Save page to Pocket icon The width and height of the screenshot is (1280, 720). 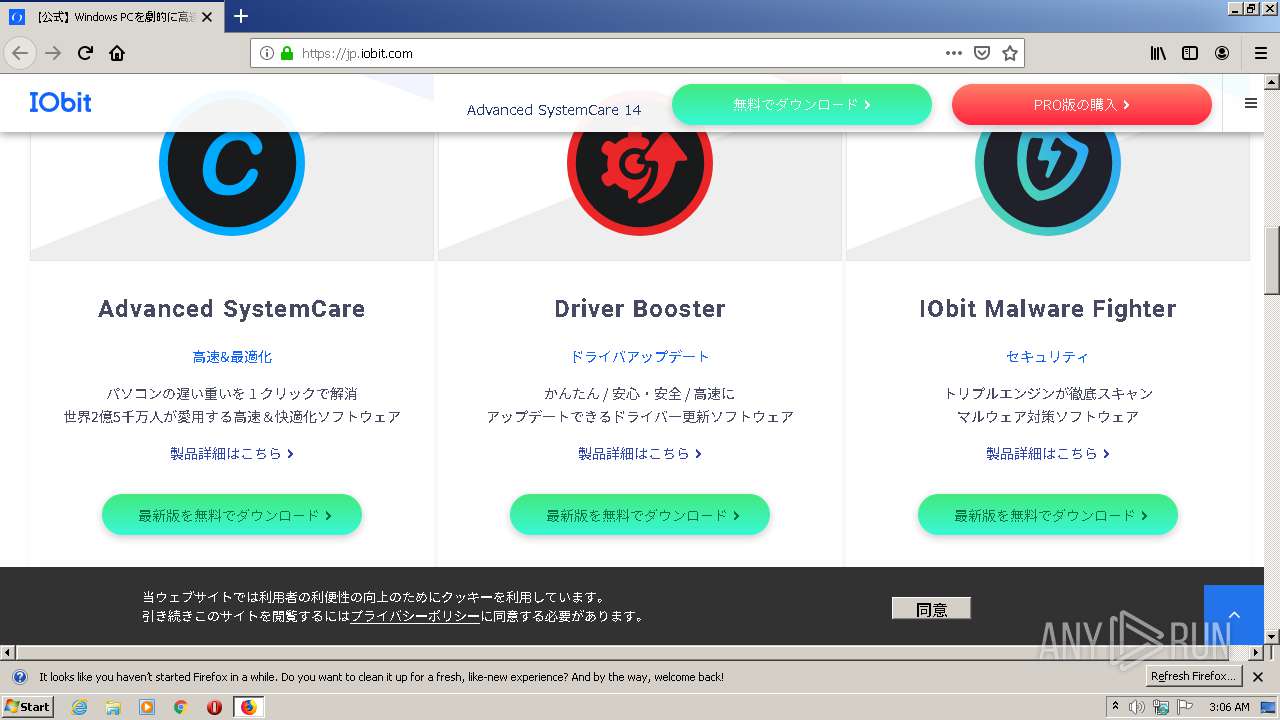pos(982,53)
